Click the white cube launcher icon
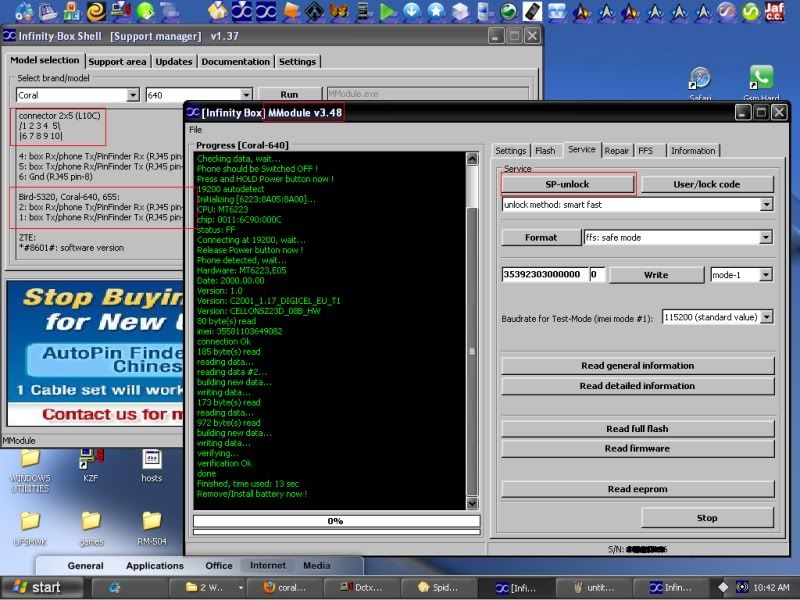The width and height of the screenshot is (800, 600). pos(460,12)
